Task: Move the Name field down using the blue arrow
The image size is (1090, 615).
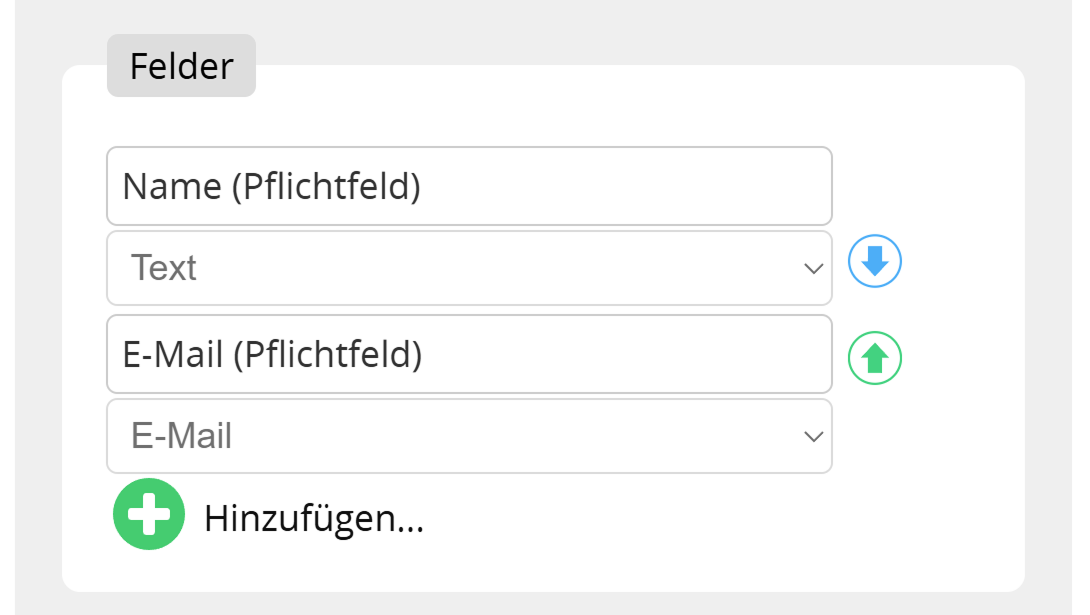Action: 874,261
